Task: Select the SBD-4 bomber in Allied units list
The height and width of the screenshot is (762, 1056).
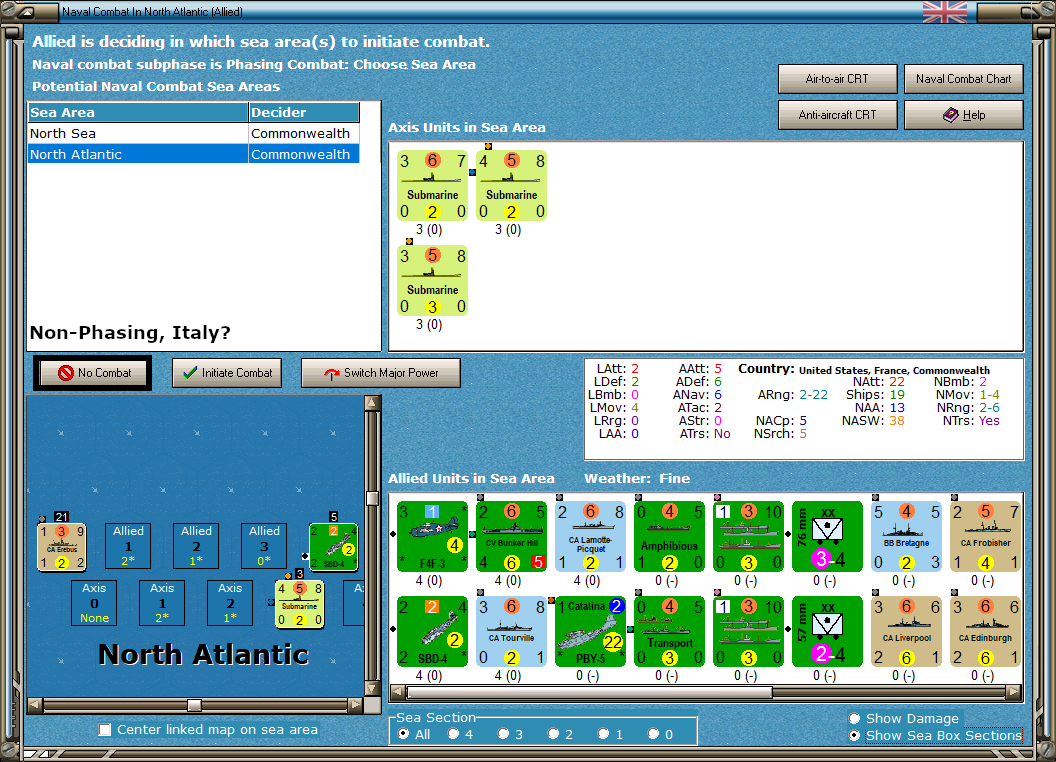Action: click(x=432, y=631)
